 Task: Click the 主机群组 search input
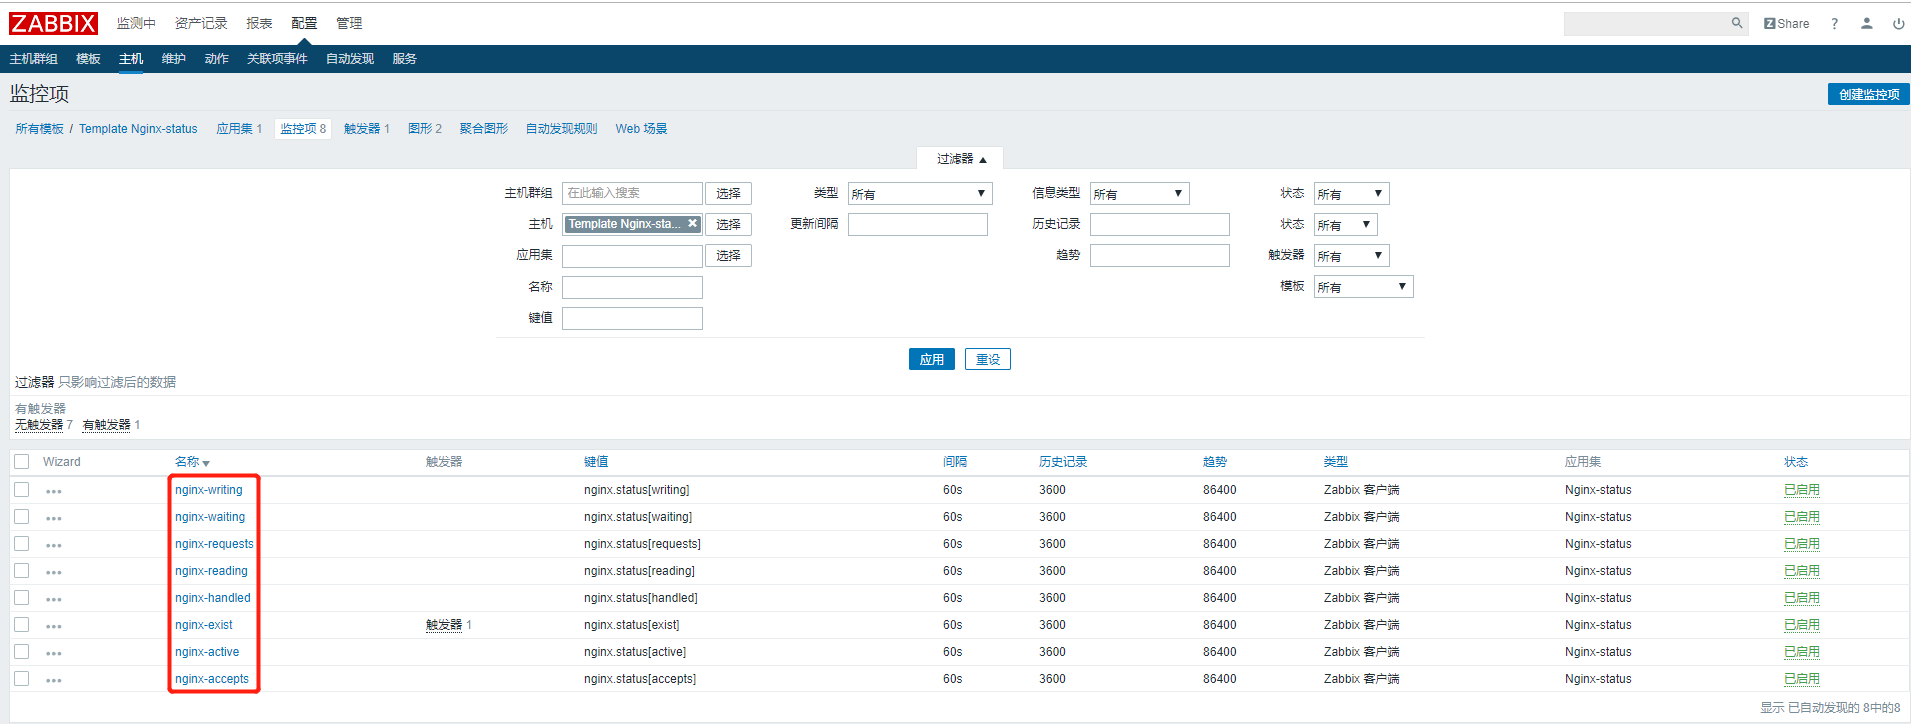pyautogui.click(x=632, y=193)
